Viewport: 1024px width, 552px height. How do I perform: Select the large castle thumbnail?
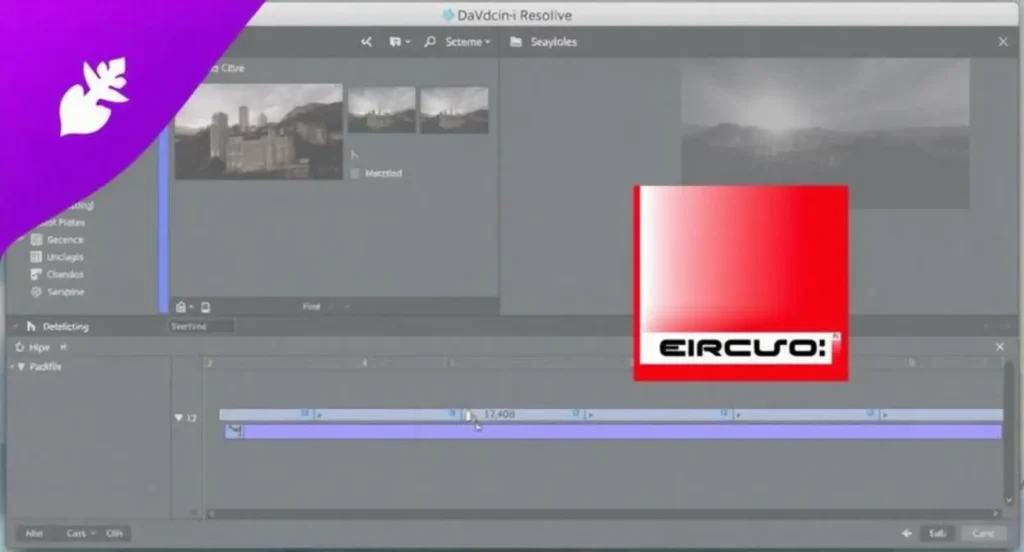coord(259,131)
